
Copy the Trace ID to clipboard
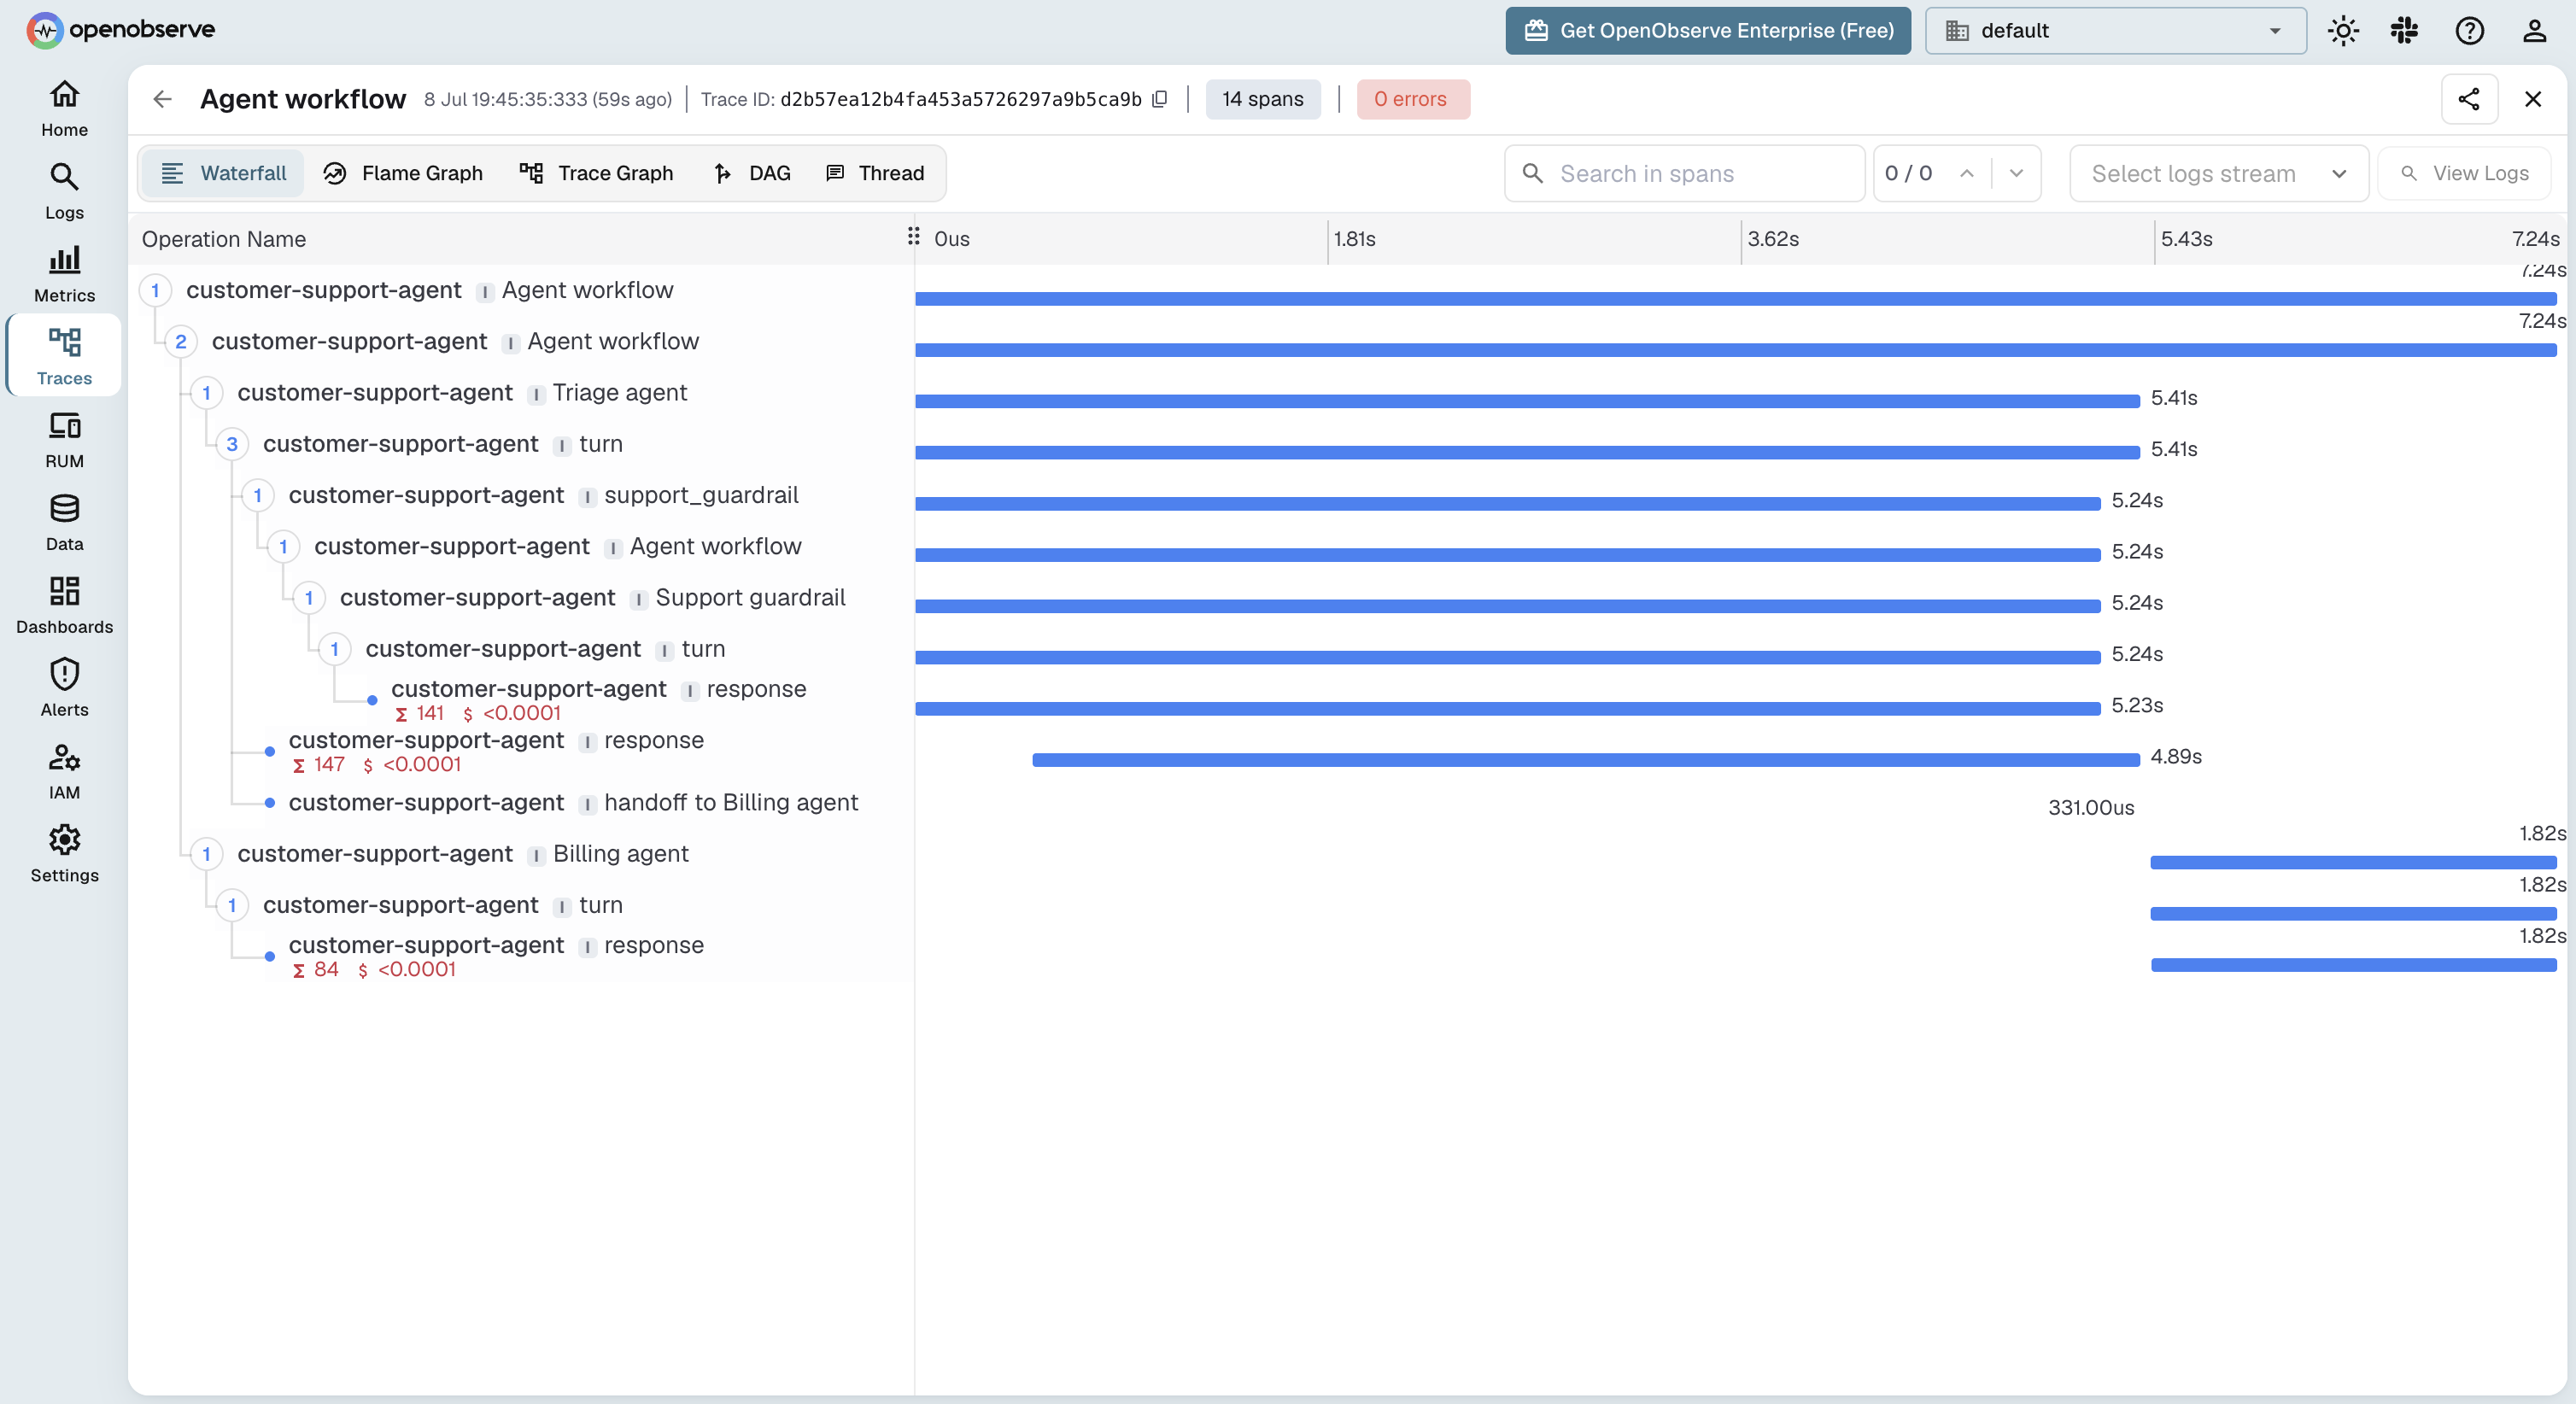1160,99
